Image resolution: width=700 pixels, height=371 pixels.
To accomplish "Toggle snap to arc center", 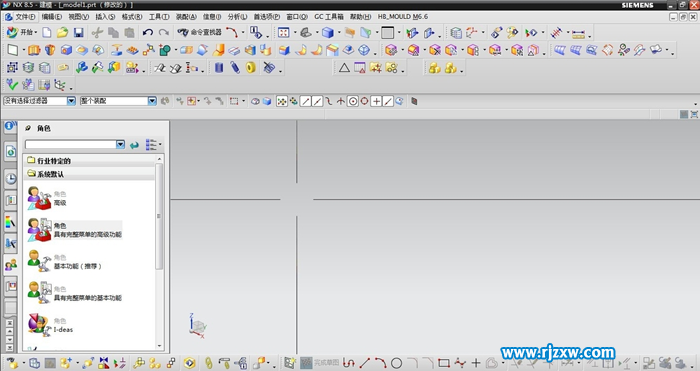I will (x=353, y=101).
